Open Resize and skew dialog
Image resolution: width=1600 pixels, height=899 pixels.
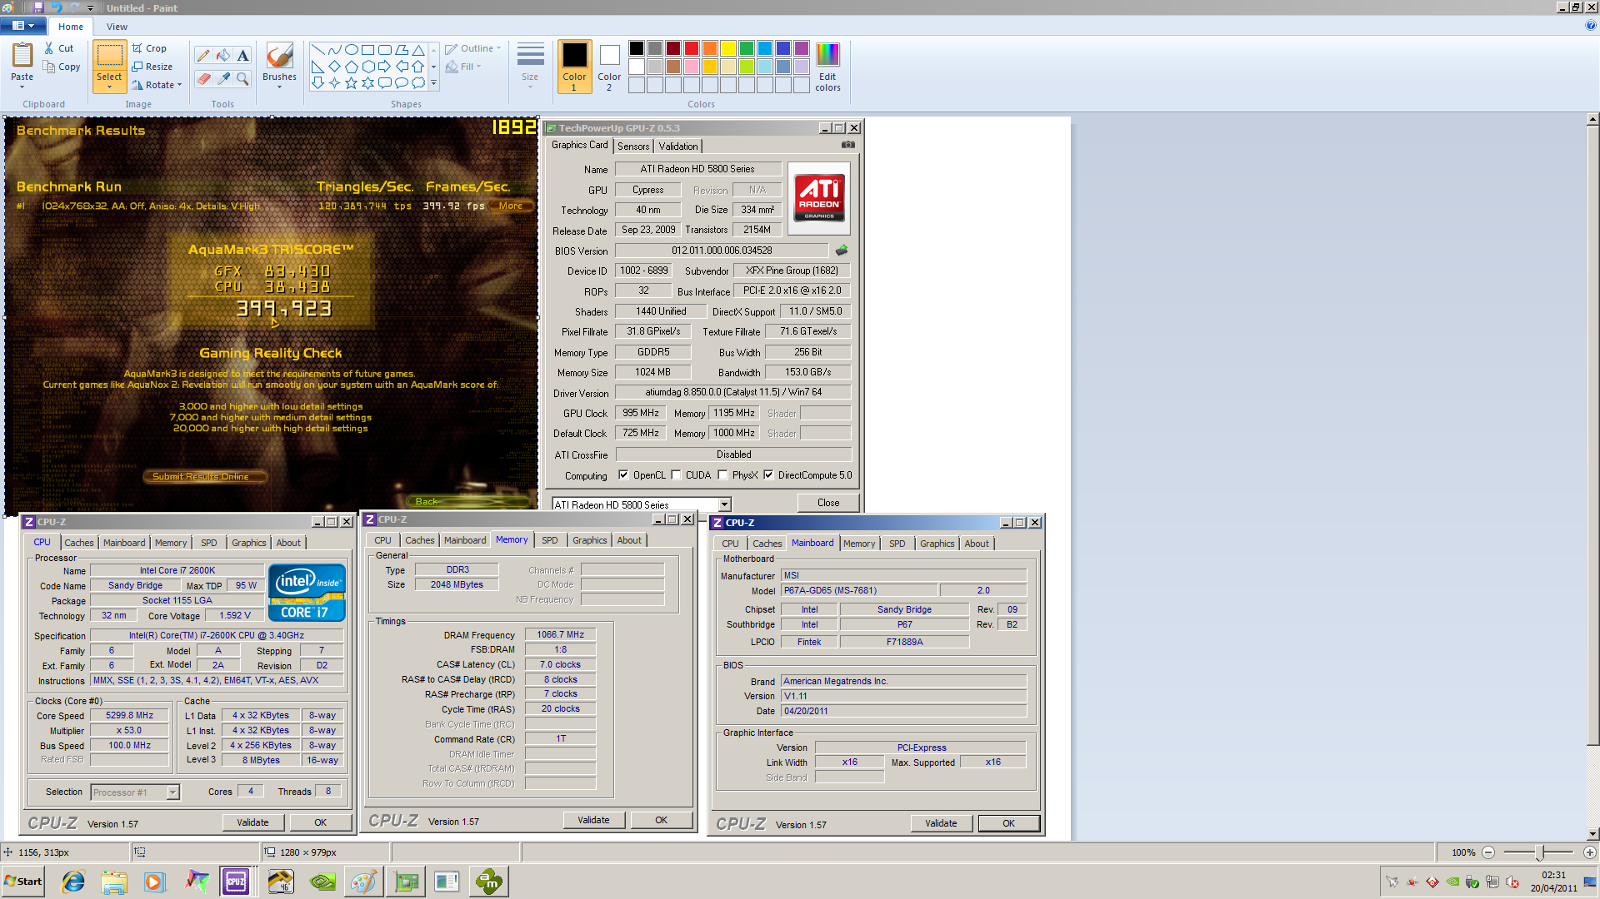tap(152, 67)
